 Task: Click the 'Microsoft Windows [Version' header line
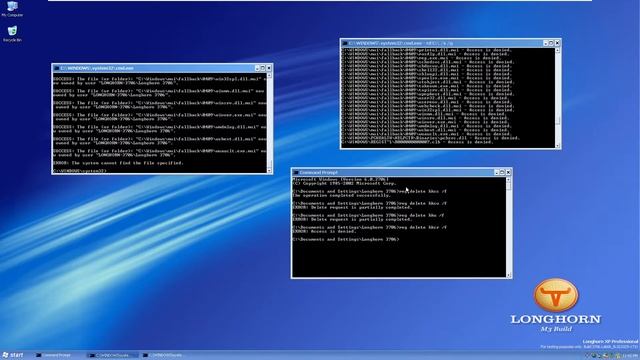pos(341,179)
